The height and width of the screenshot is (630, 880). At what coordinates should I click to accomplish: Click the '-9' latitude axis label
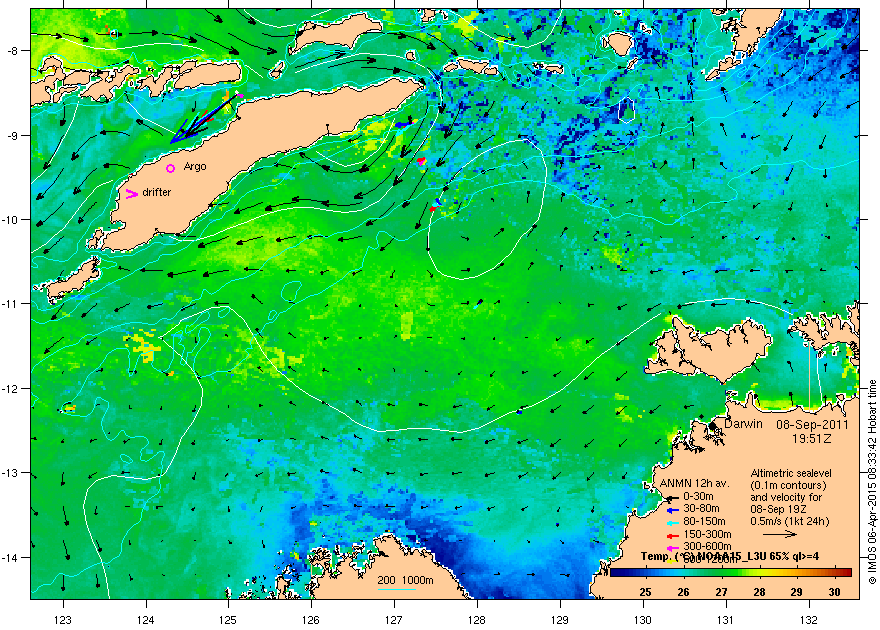tap(12, 136)
